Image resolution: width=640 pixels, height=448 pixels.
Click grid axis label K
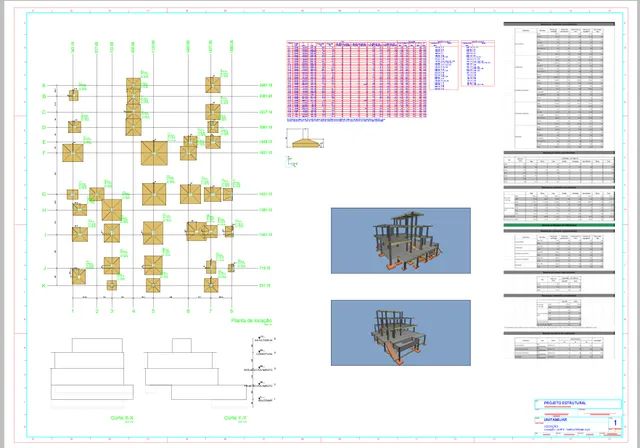point(44,286)
